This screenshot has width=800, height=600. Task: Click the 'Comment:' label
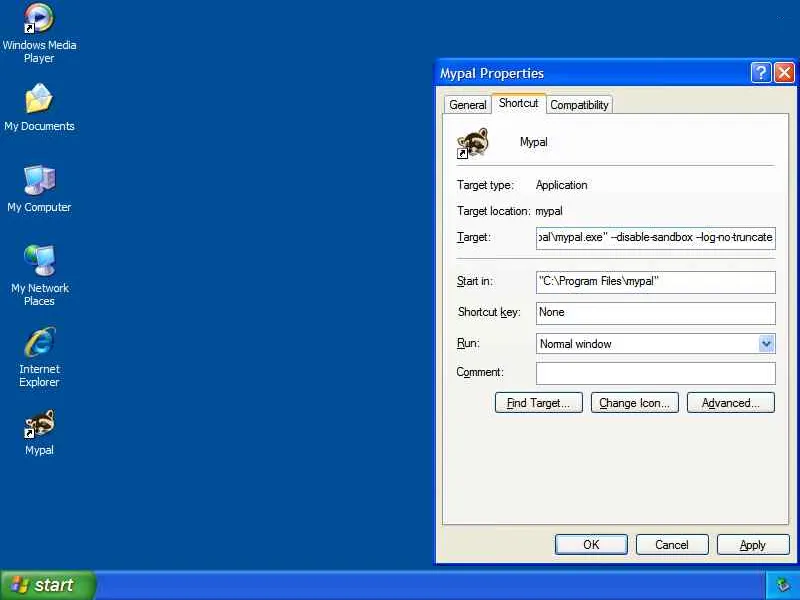pyautogui.click(x=480, y=372)
